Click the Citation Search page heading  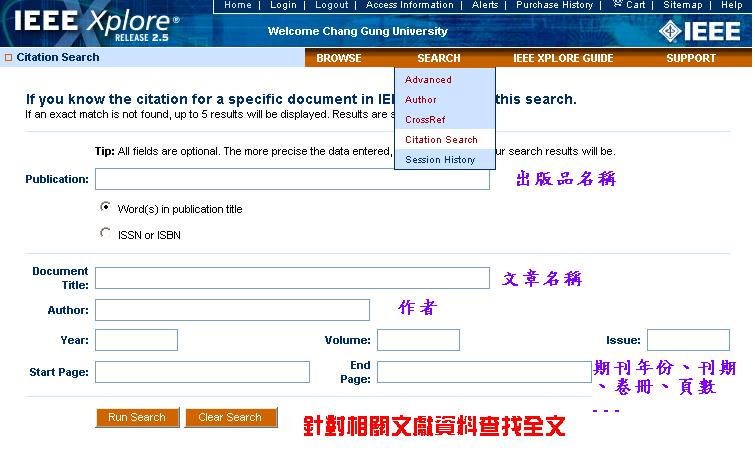58,57
